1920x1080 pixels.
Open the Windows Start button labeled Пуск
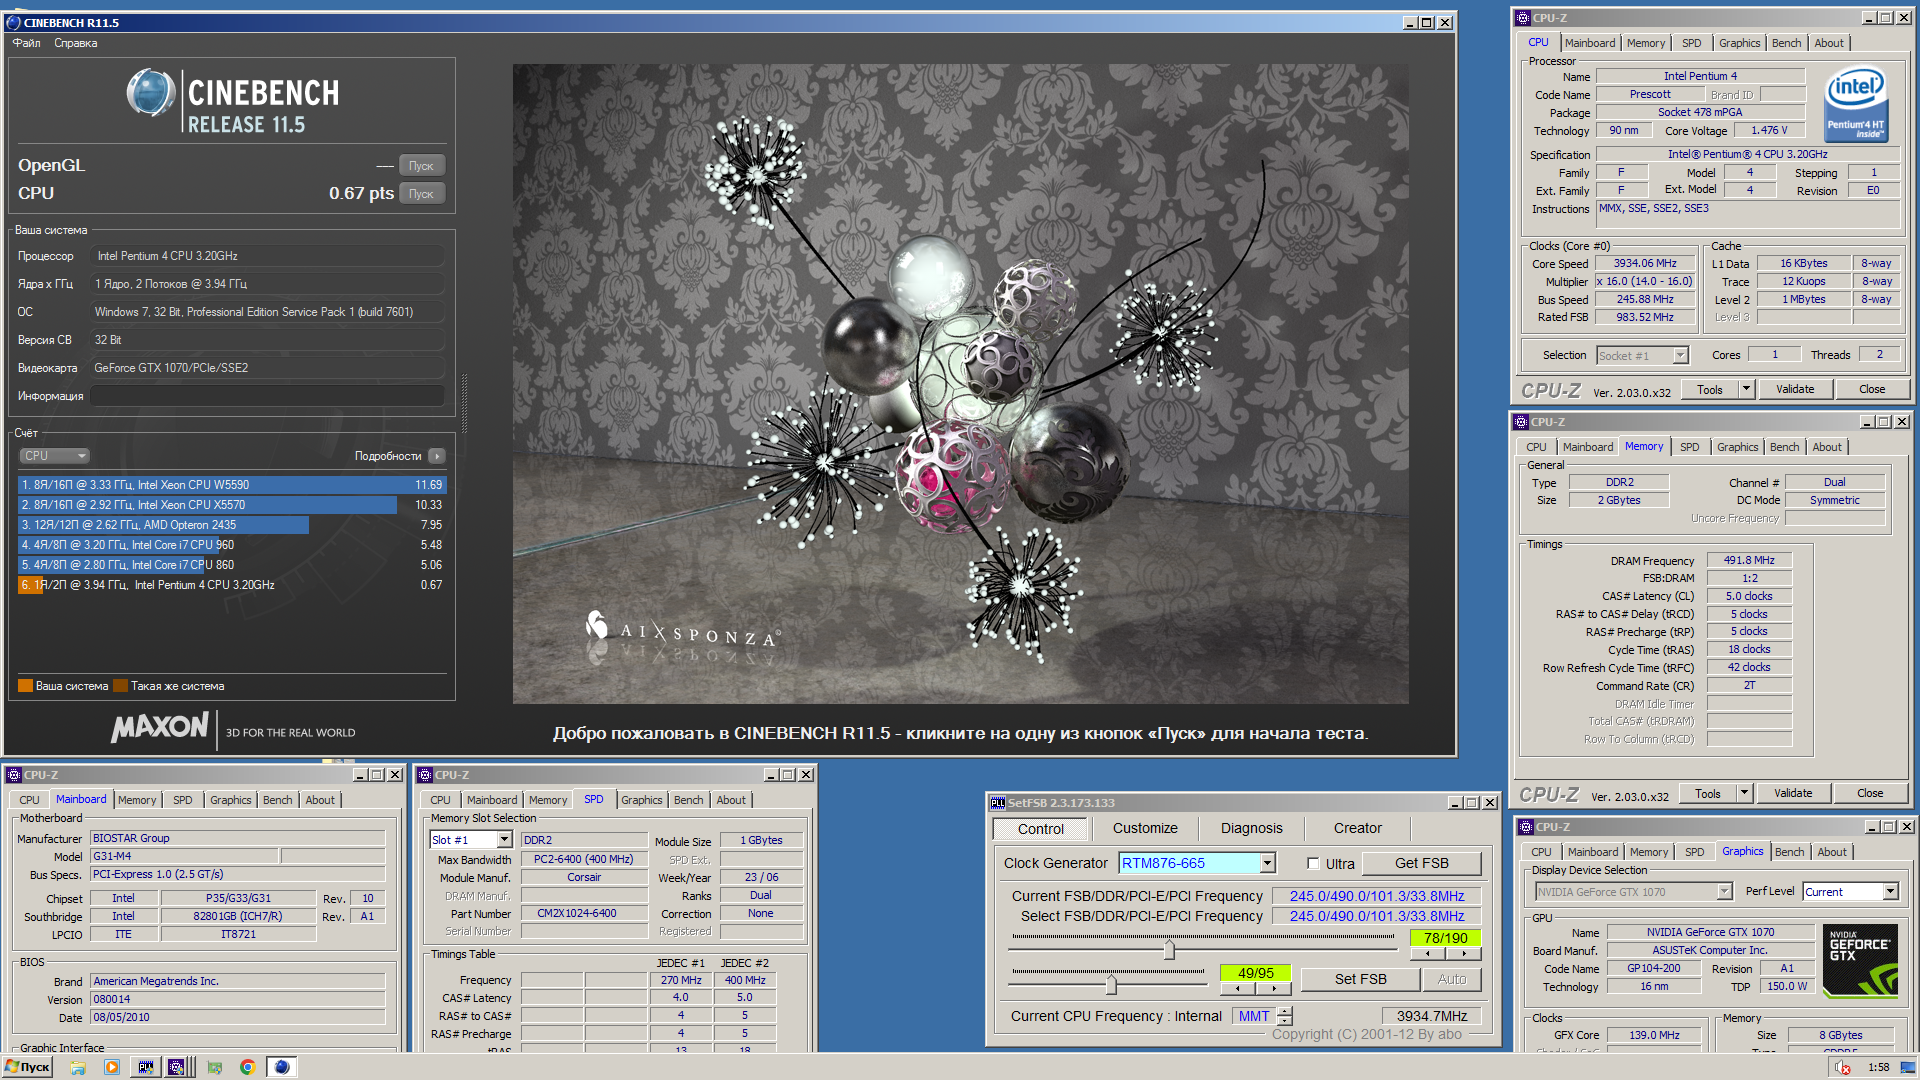(x=27, y=1067)
